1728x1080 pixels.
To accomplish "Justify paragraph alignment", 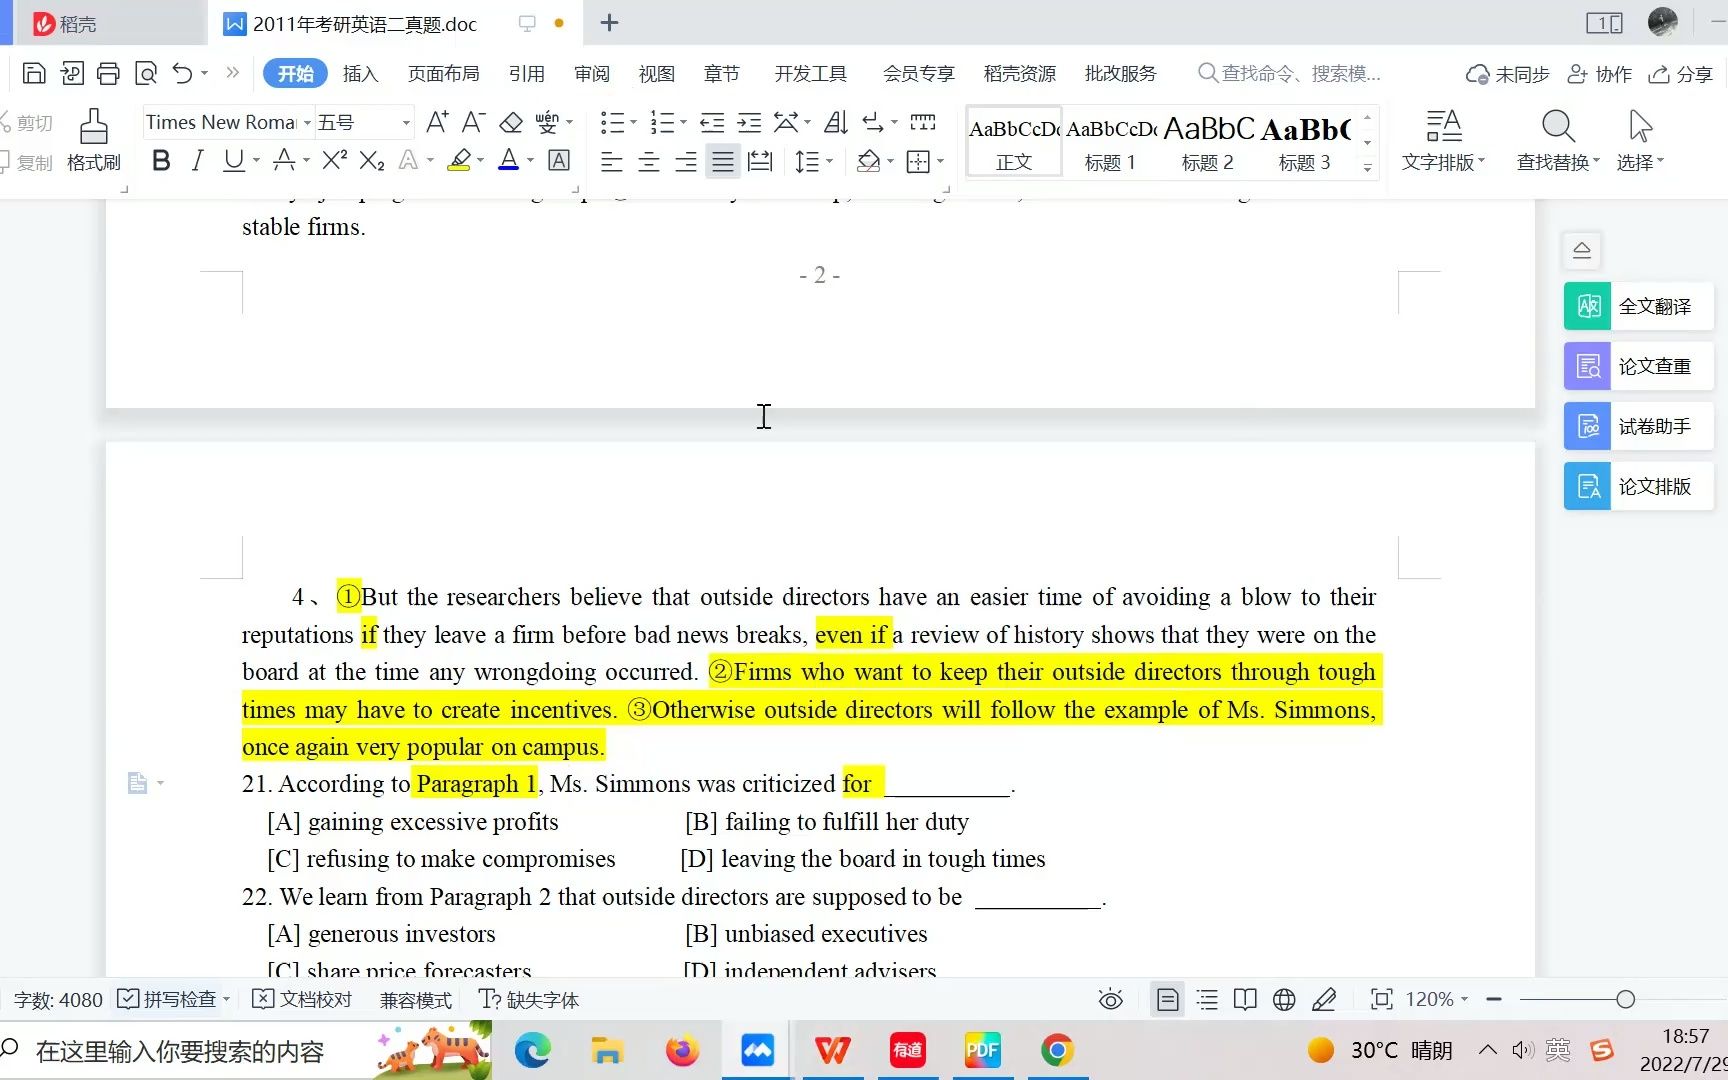I will [722, 161].
